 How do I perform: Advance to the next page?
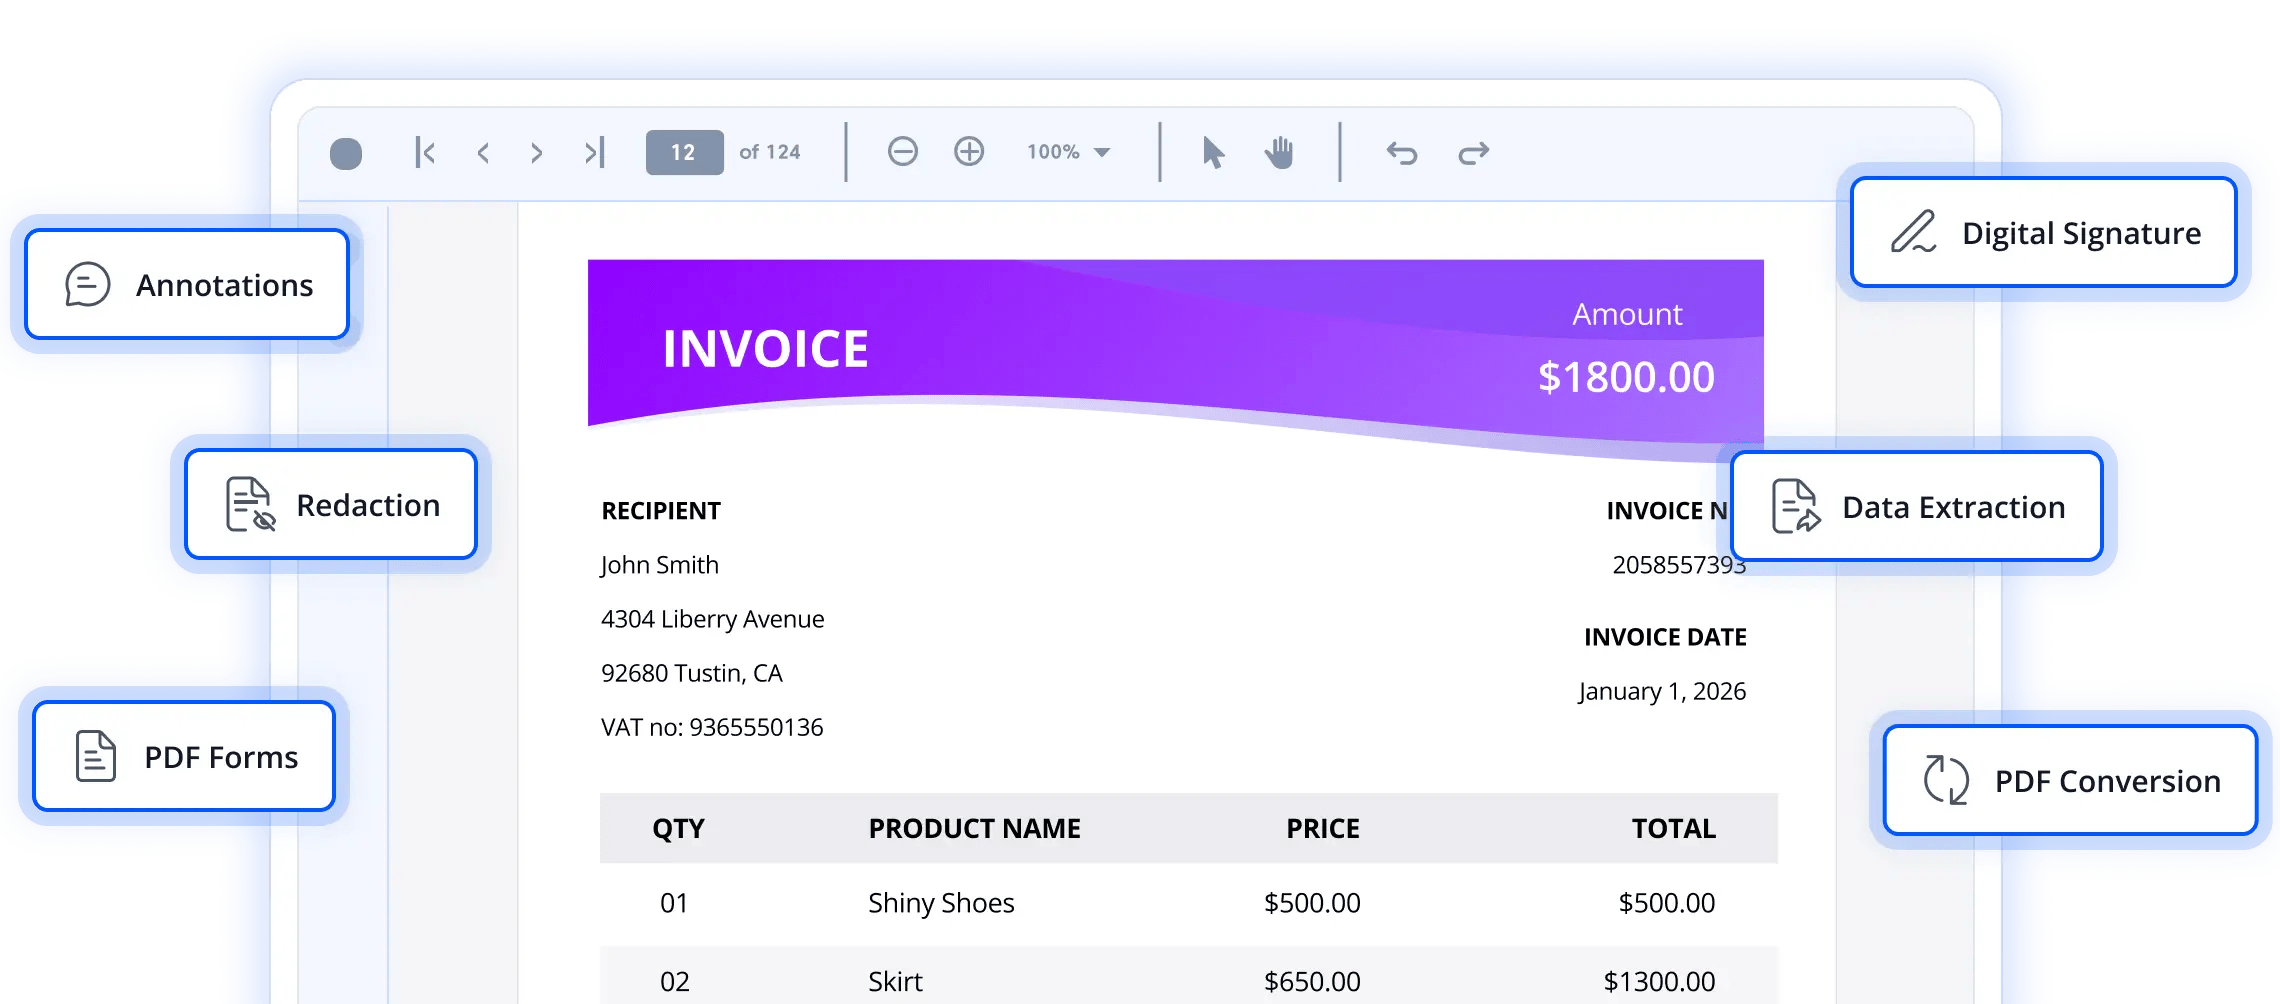point(537,153)
